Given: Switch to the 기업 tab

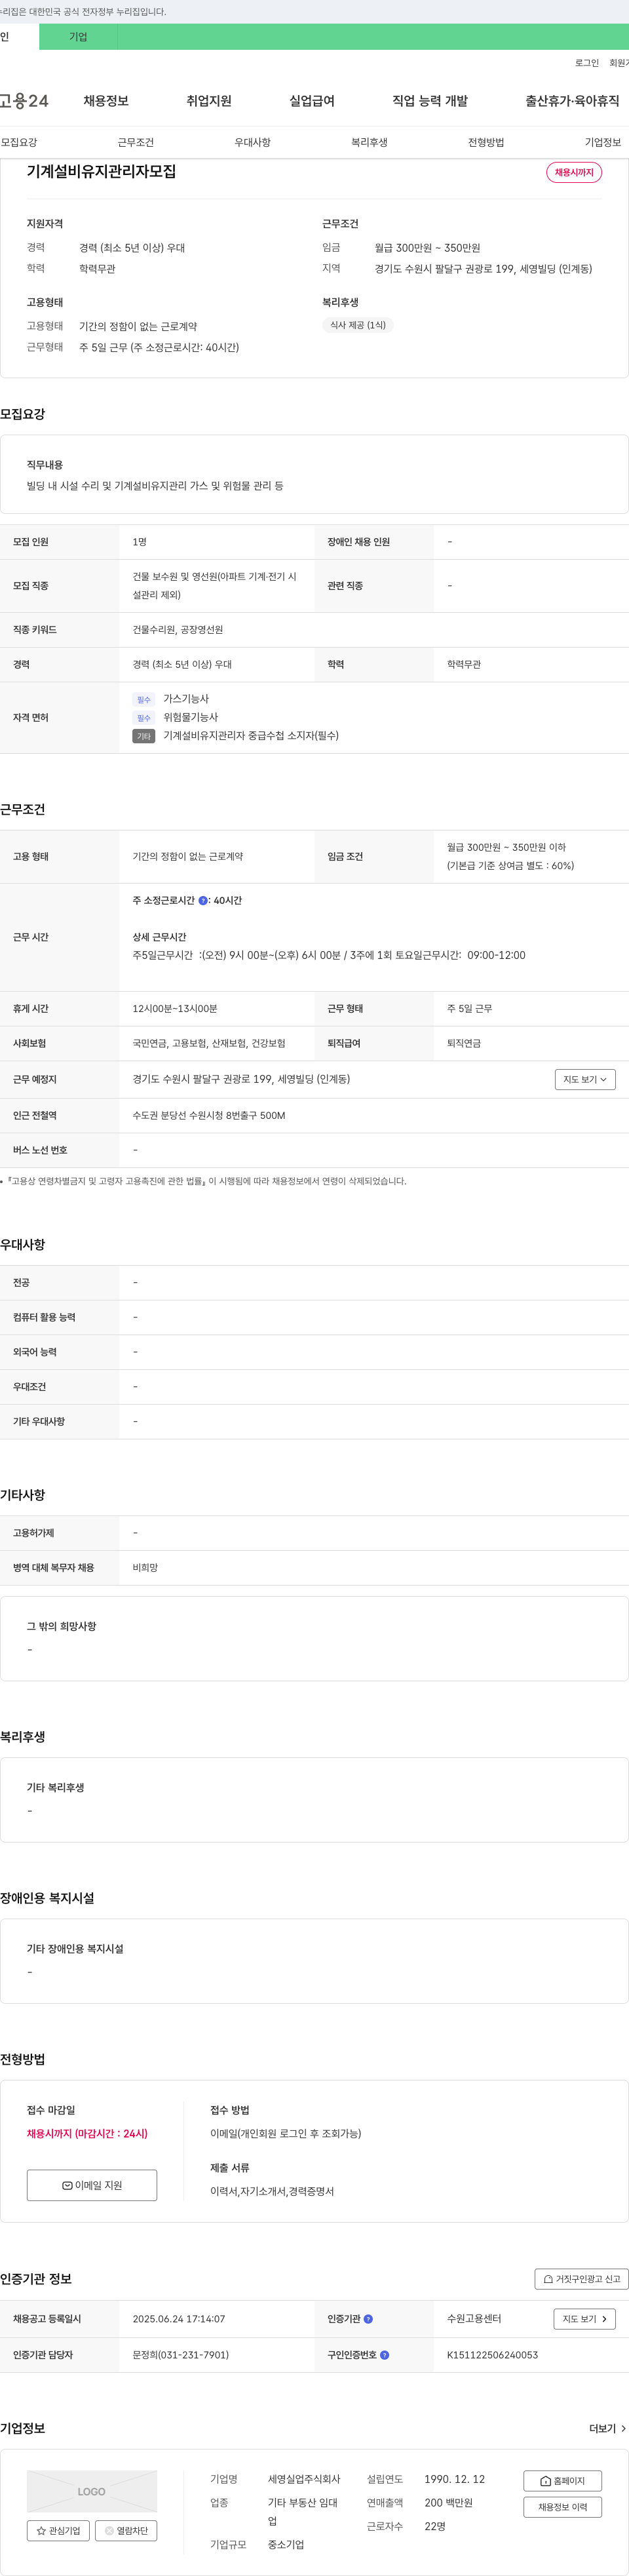Looking at the screenshot, I should [x=78, y=37].
